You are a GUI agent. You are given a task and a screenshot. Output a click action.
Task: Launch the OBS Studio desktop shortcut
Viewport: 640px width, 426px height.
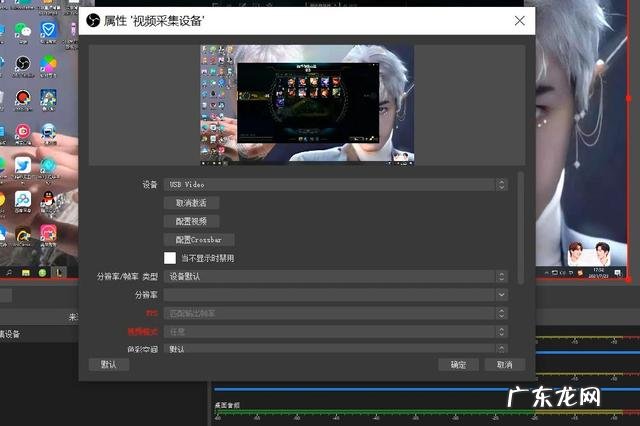23,64
